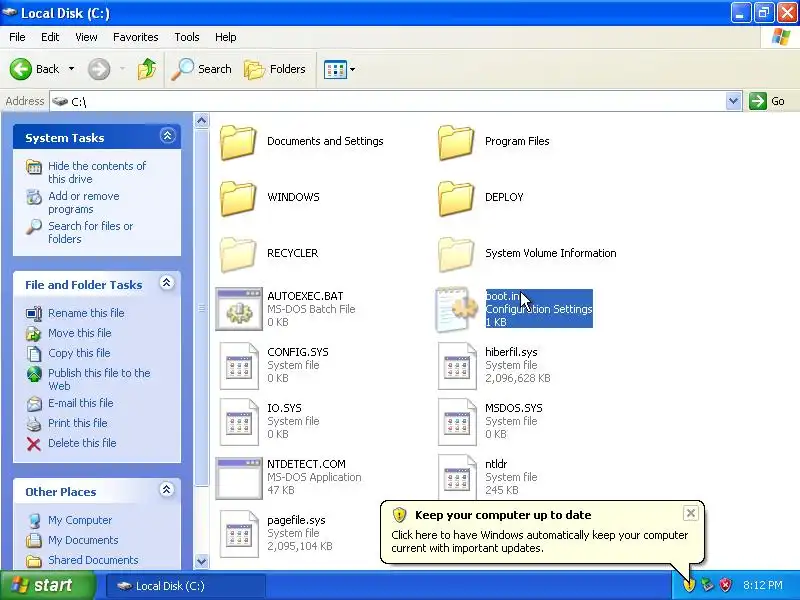800x600 pixels.
Task: Select the NTDETECT.COM file icon
Action: coord(239,478)
